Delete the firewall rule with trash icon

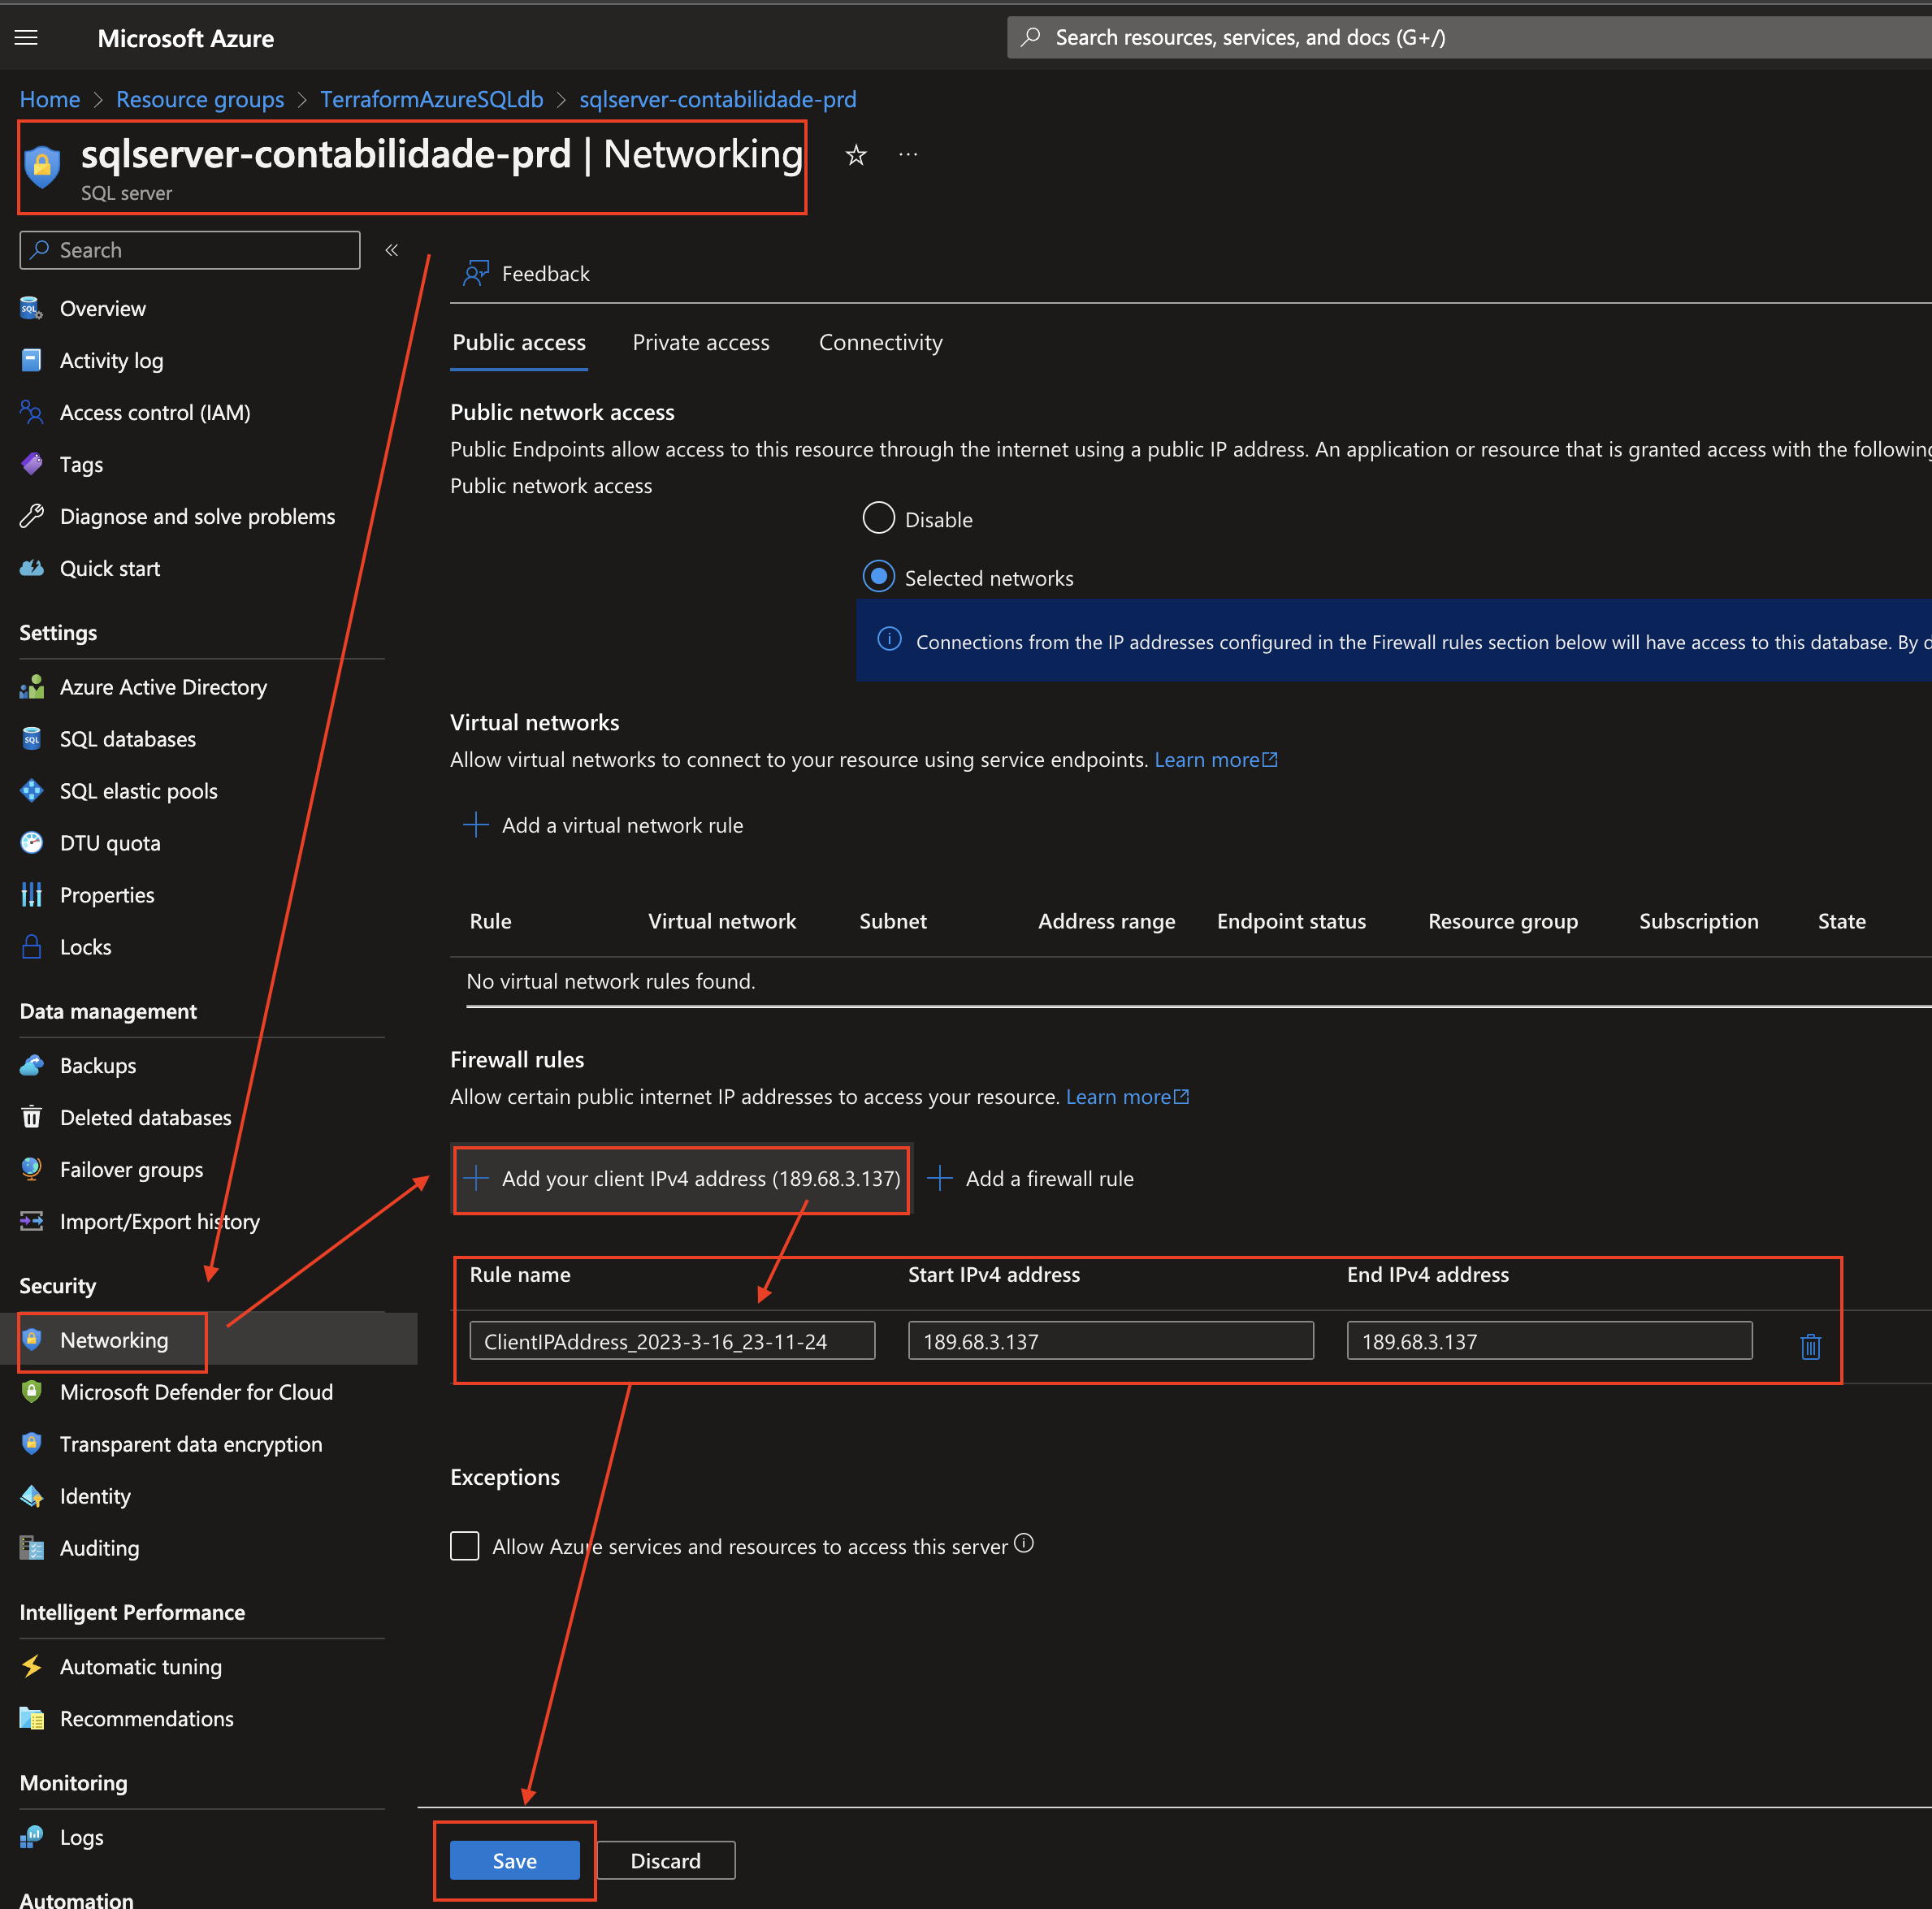coord(1810,1346)
